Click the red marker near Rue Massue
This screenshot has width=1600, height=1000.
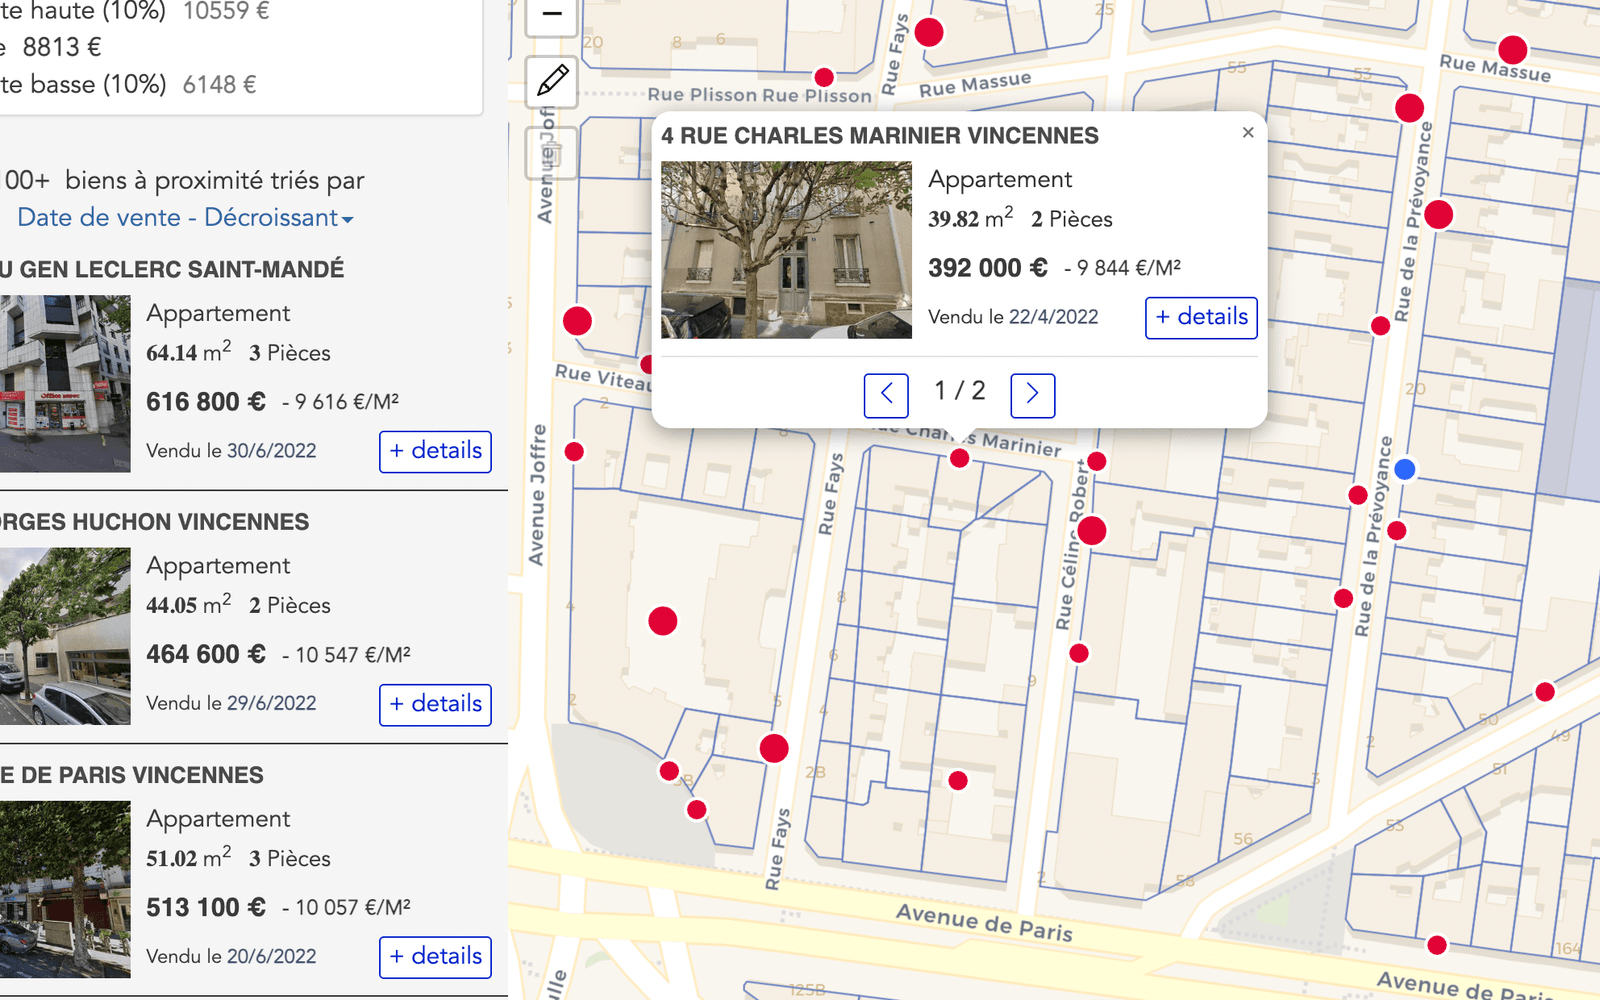[1512, 47]
